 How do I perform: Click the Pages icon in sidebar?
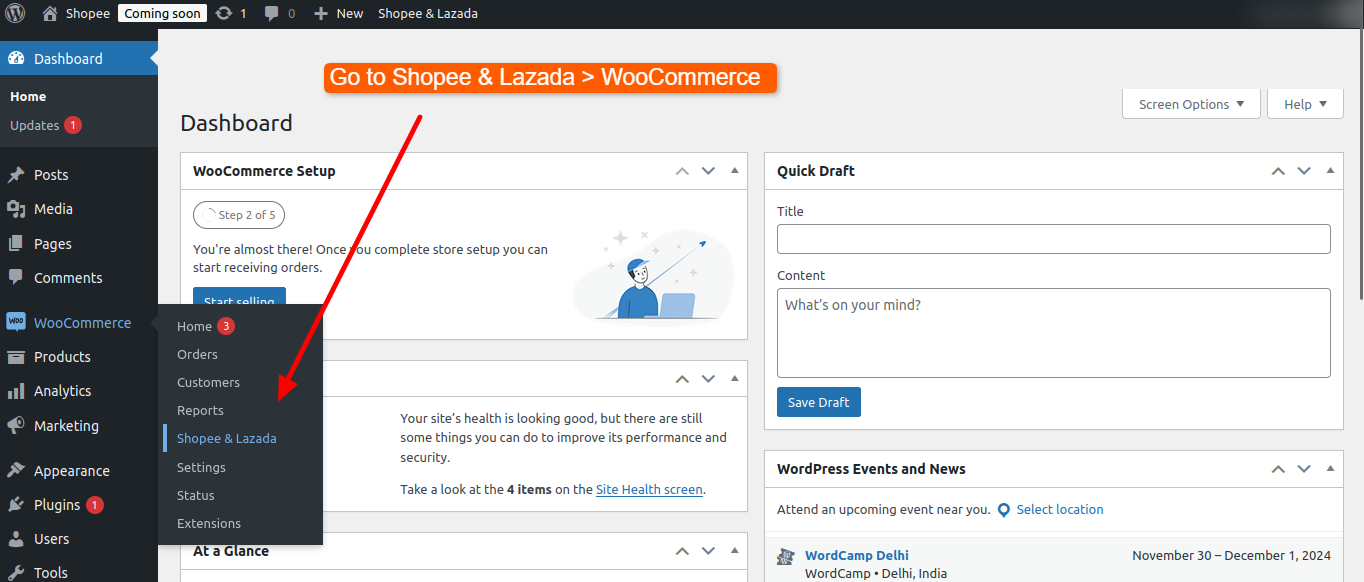[x=16, y=244]
